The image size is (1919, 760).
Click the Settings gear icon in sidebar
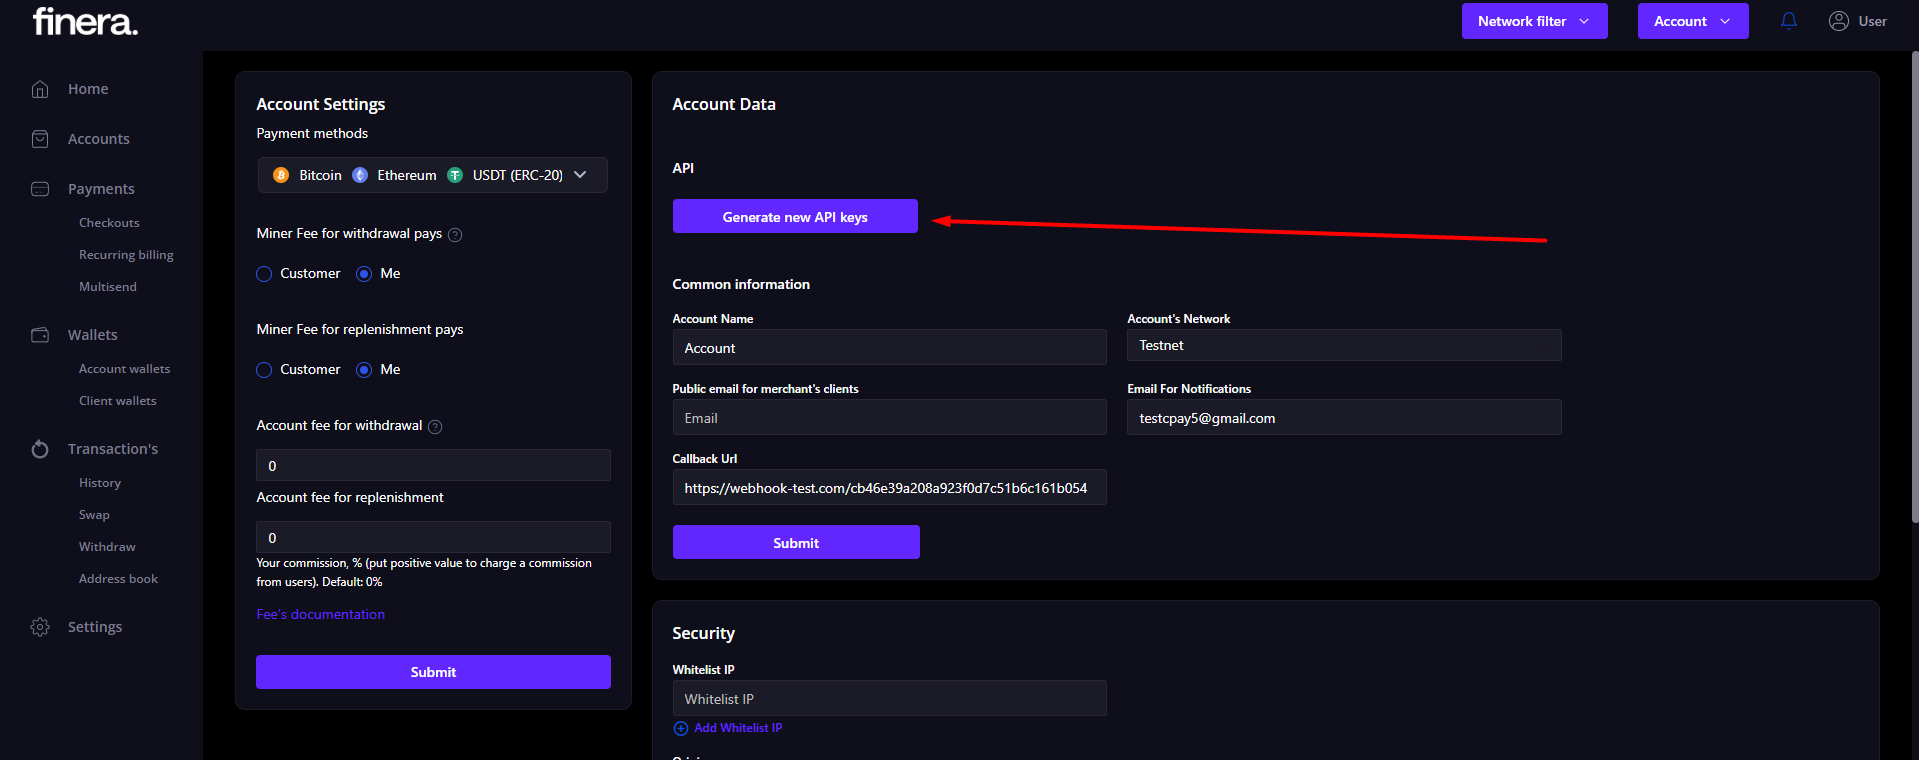click(x=40, y=627)
